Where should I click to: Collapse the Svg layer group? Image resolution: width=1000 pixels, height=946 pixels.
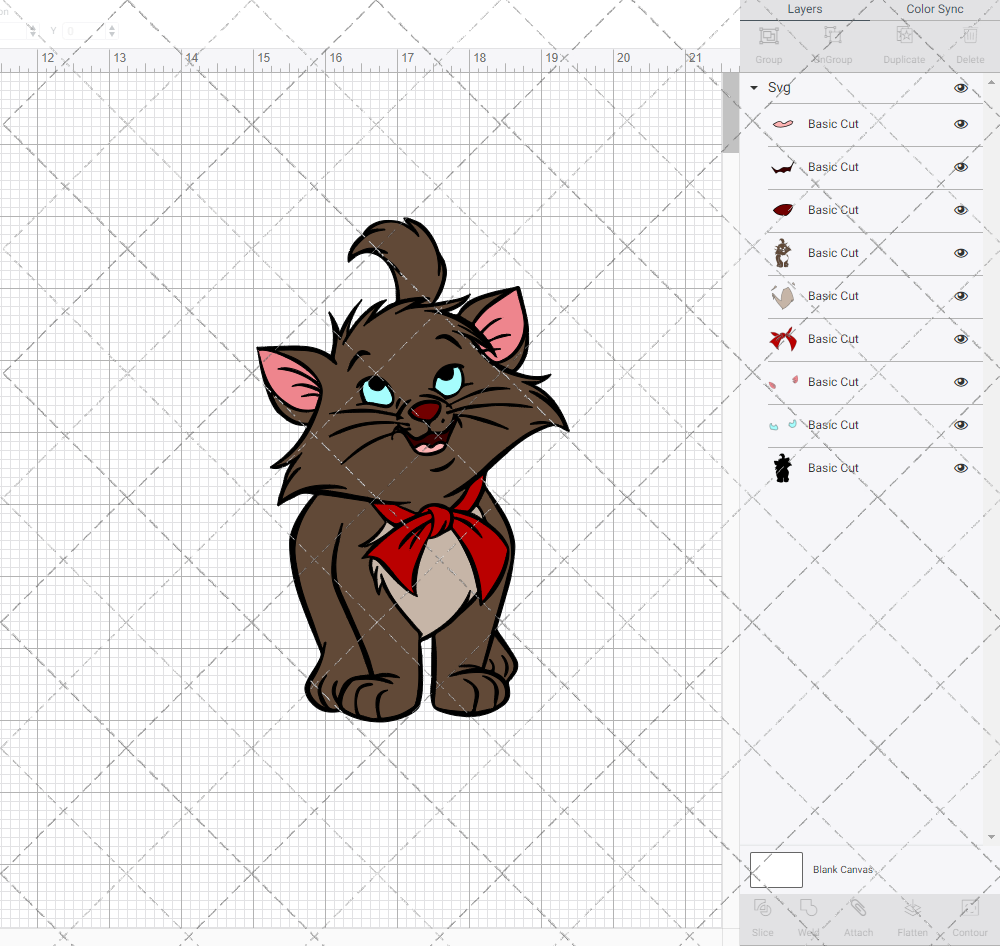pyautogui.click(x=754, y=88)
